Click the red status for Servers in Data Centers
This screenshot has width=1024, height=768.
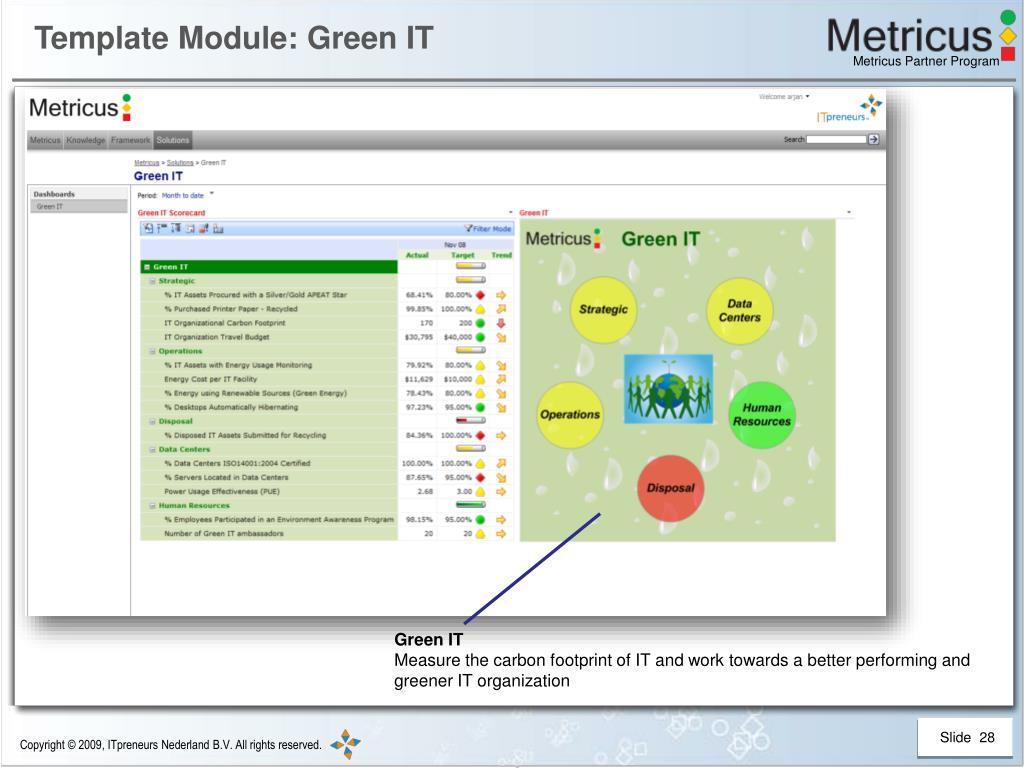pos(480,478)
